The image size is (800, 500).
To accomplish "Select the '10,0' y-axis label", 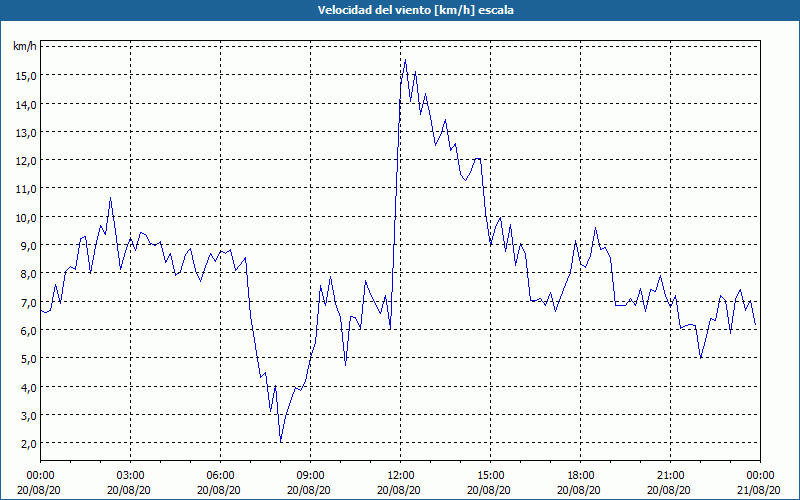I will pyautogui.click(x=27, y=217).
